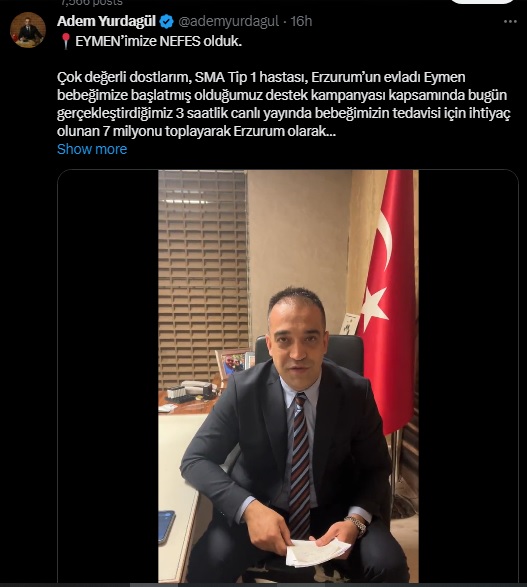
Task: Click the papers held in the man's hands
Action: (x=318, y=552)
